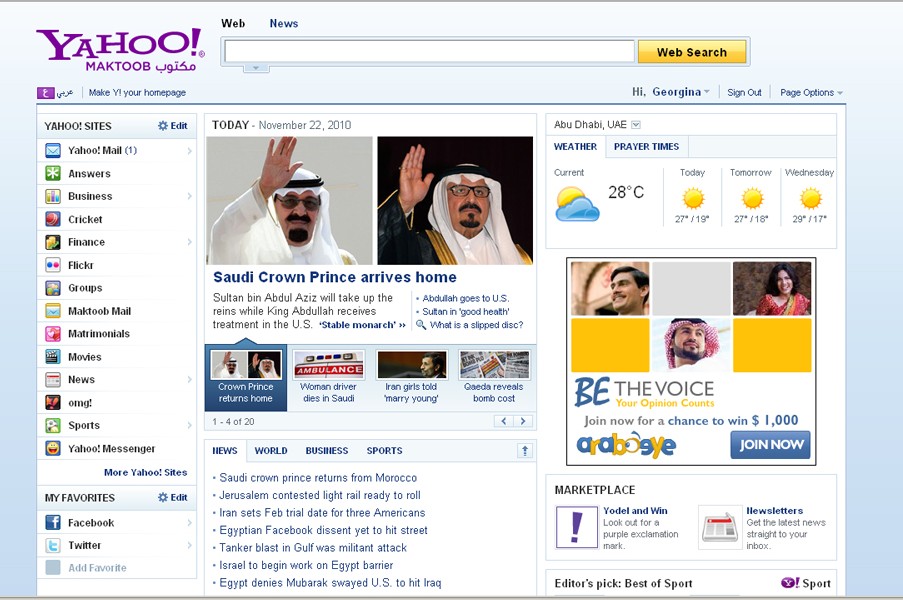Open the Business news tab

pos(327,451)
